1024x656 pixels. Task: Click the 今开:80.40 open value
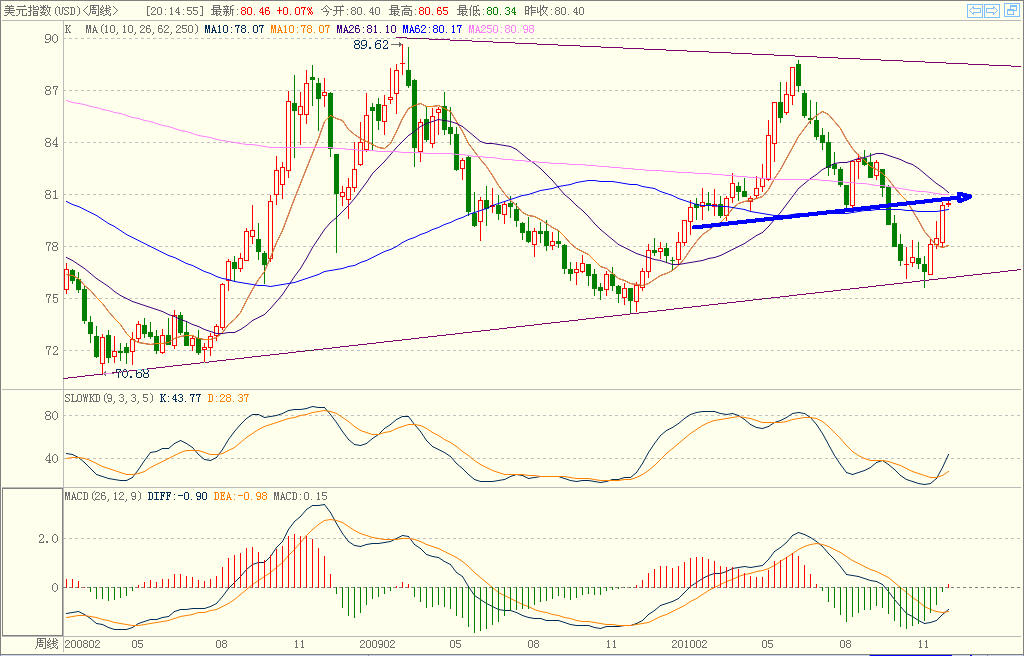pos(350,11)
